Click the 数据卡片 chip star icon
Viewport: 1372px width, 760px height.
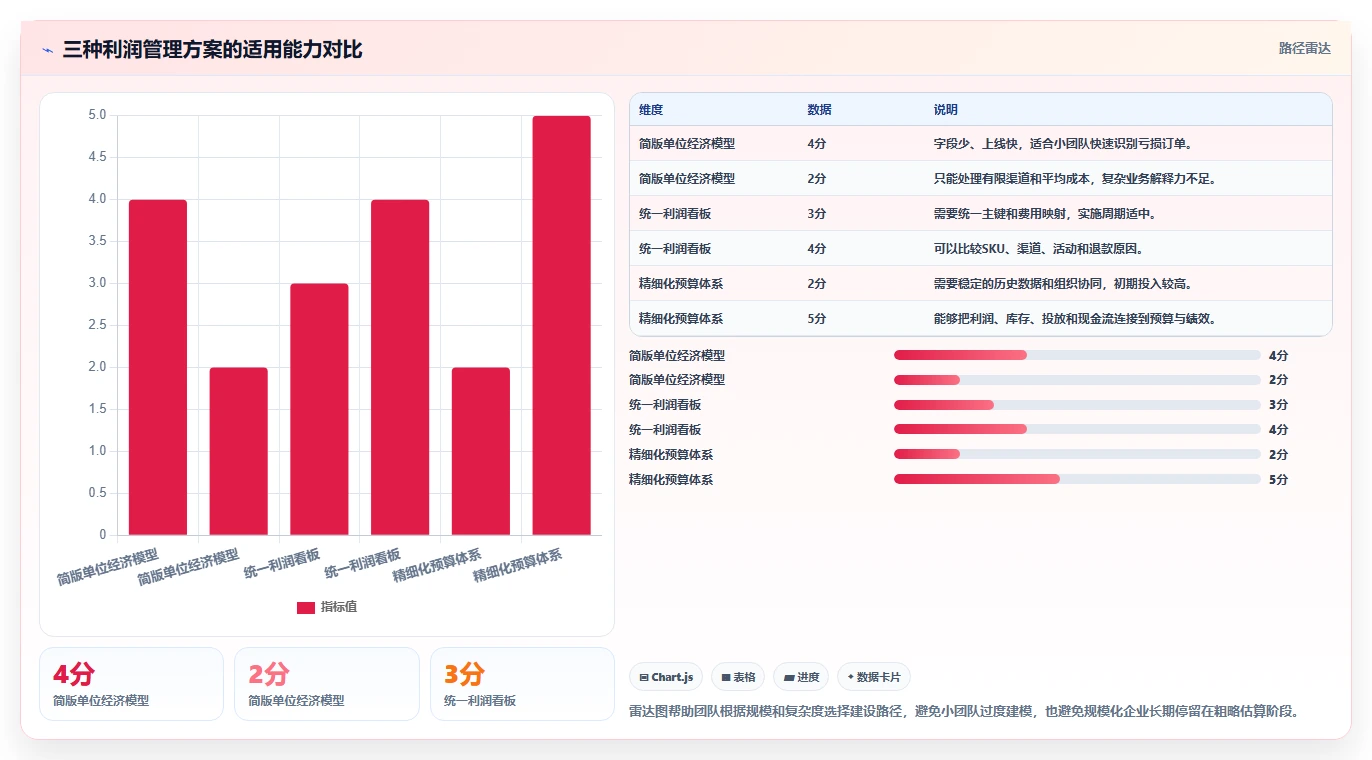[851, 677]
